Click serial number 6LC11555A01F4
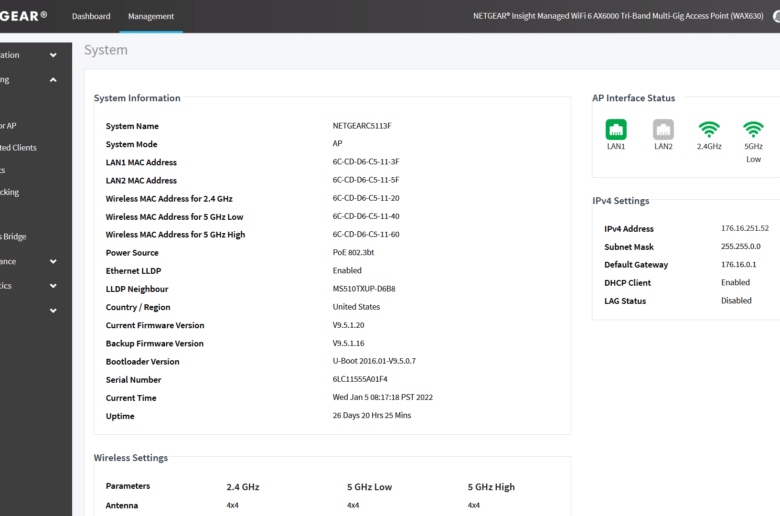780x516 pixels. coord(360,379)
